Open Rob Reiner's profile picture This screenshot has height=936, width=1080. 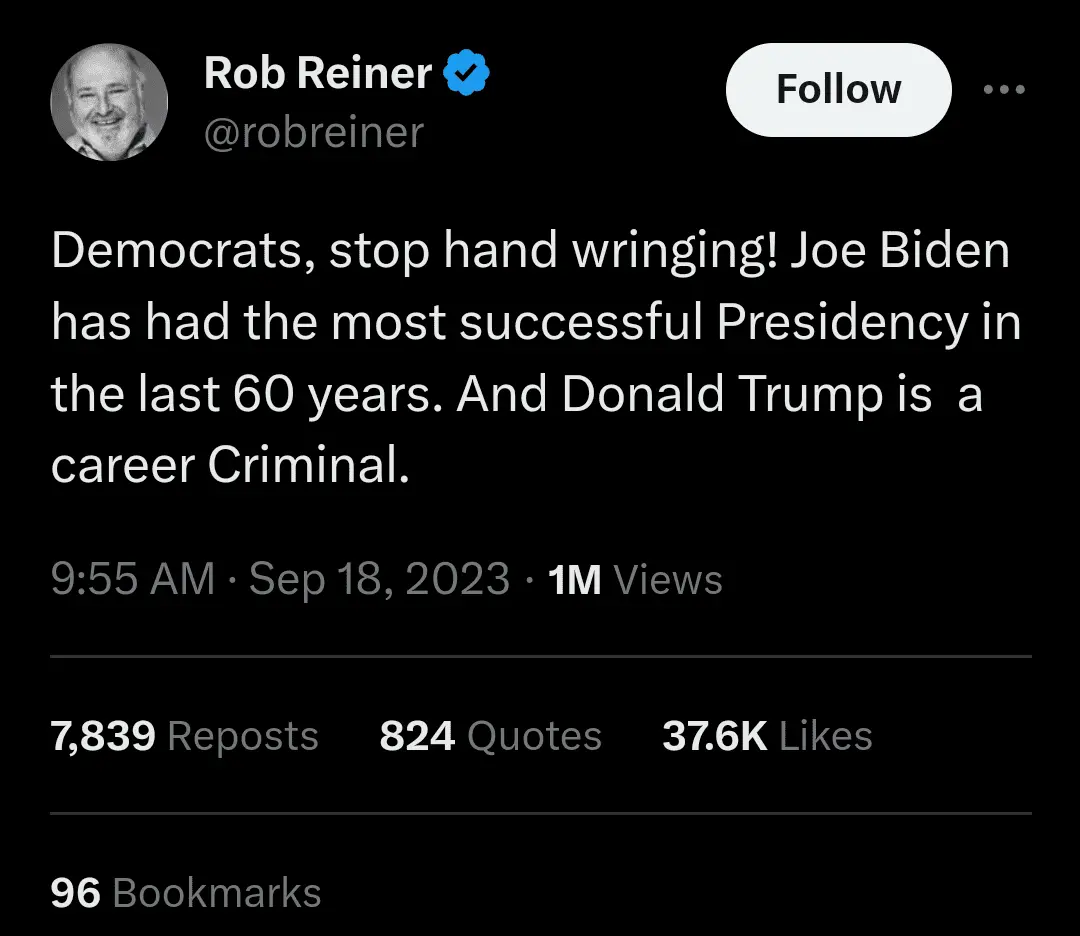coord(109,103)
